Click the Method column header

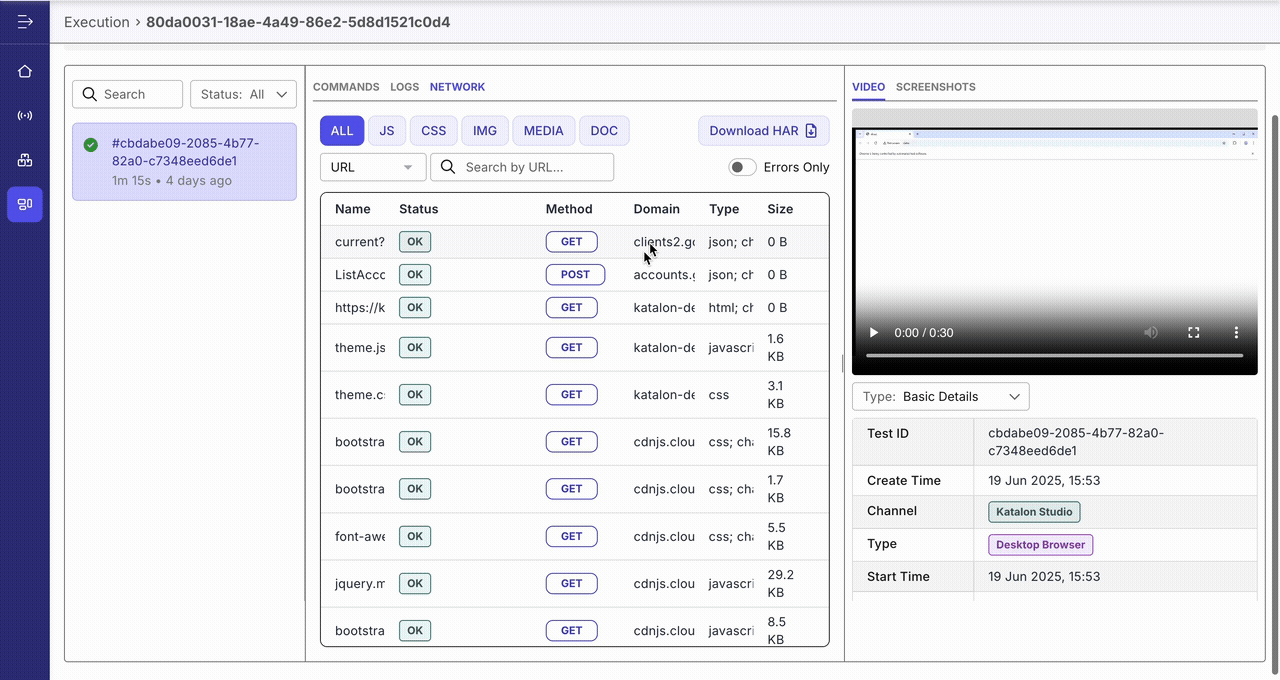coord(569,209)
